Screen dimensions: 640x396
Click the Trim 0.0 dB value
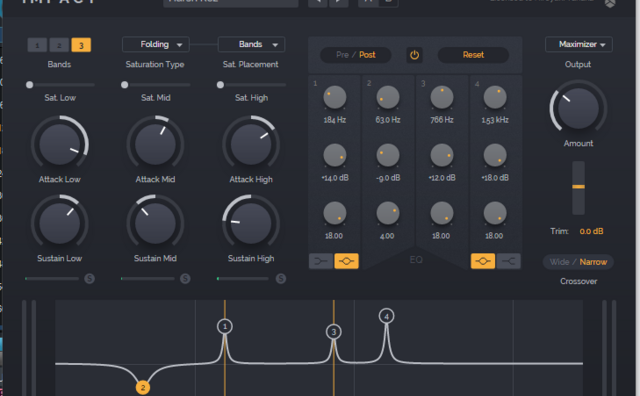[591, 231]
